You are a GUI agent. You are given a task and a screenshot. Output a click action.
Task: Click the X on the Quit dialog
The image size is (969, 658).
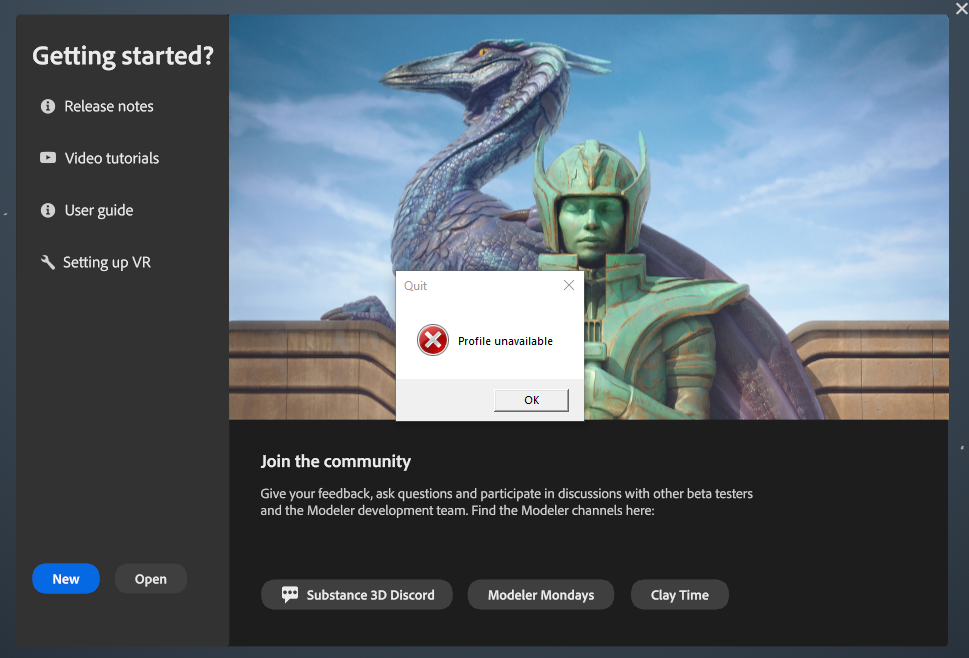(568, 285)
